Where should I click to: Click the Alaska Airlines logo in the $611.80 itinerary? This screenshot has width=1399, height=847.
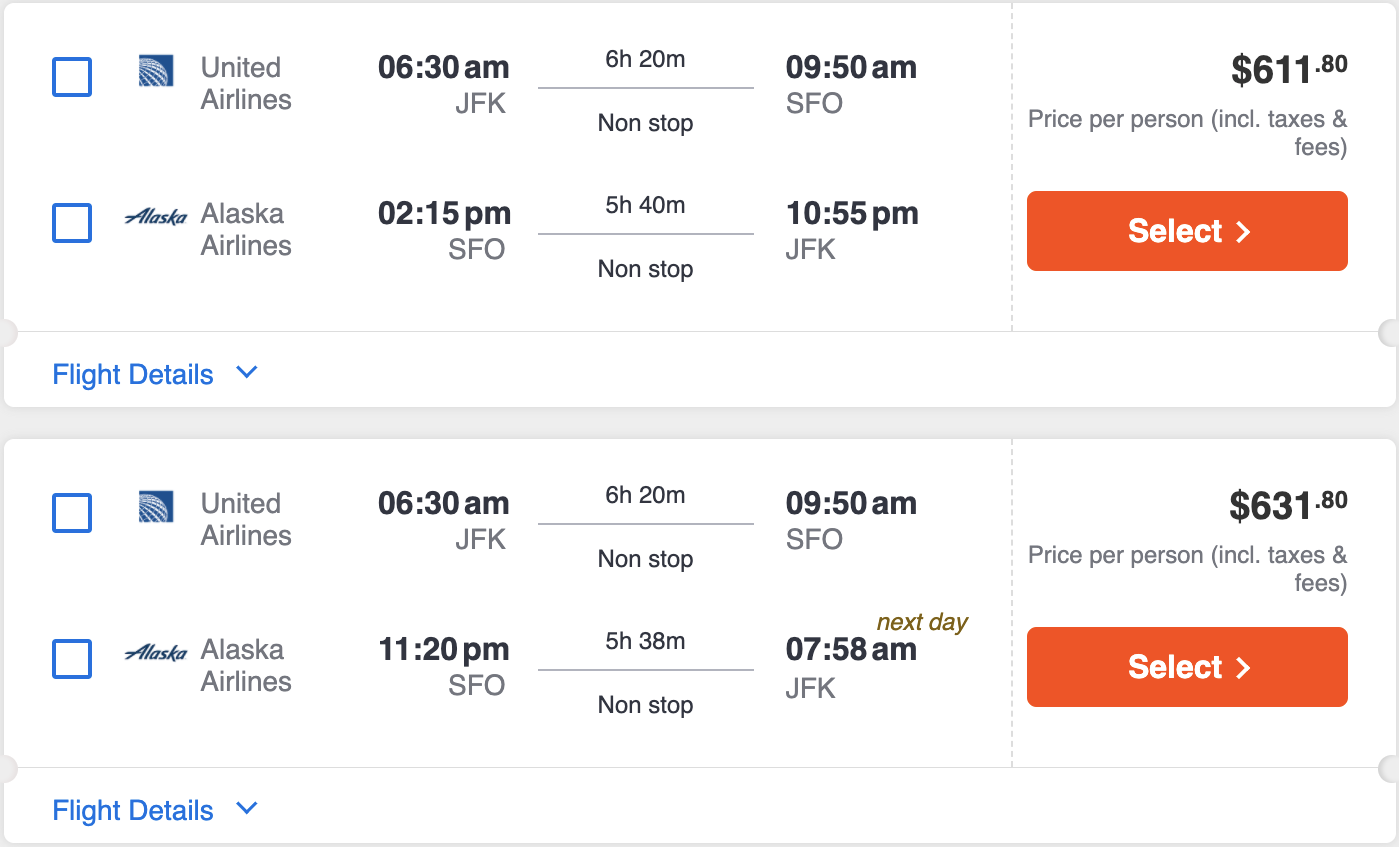click(156, 216)
